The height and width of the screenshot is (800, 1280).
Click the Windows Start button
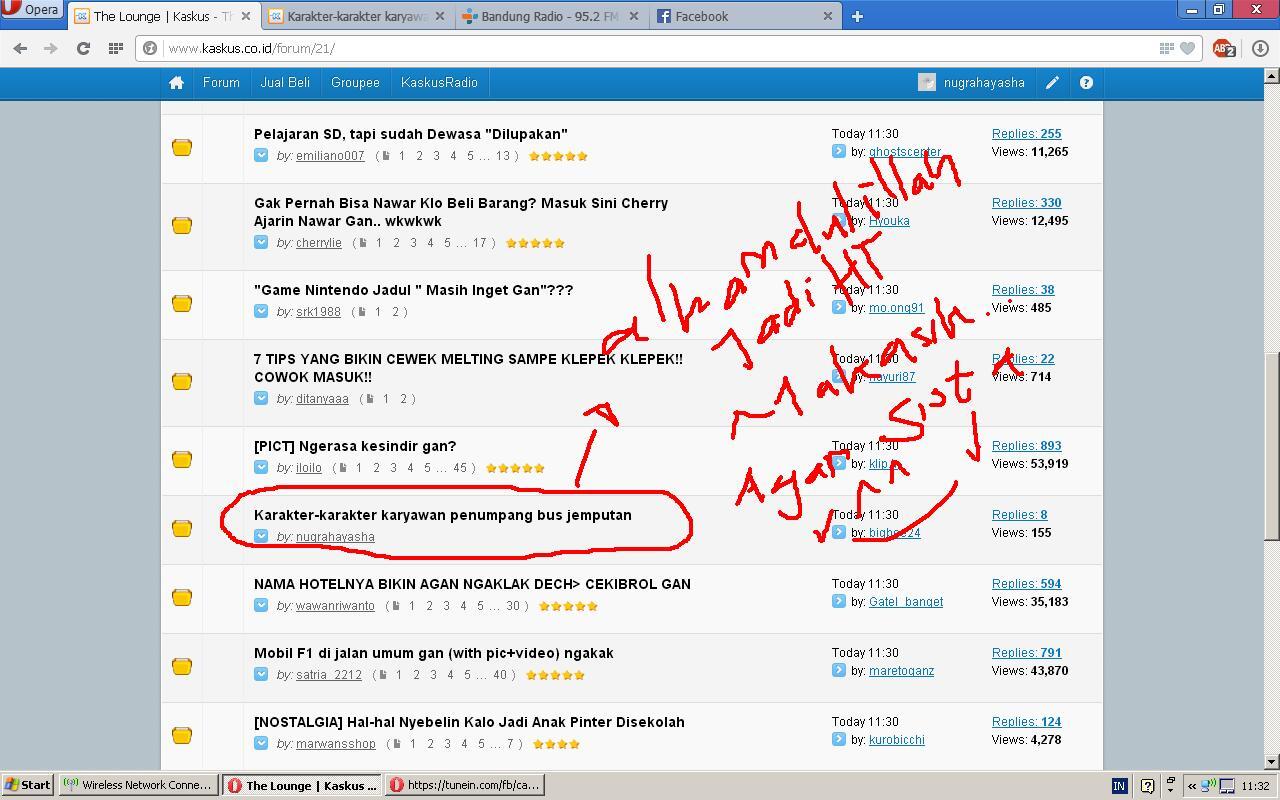[x=28, y=785]
